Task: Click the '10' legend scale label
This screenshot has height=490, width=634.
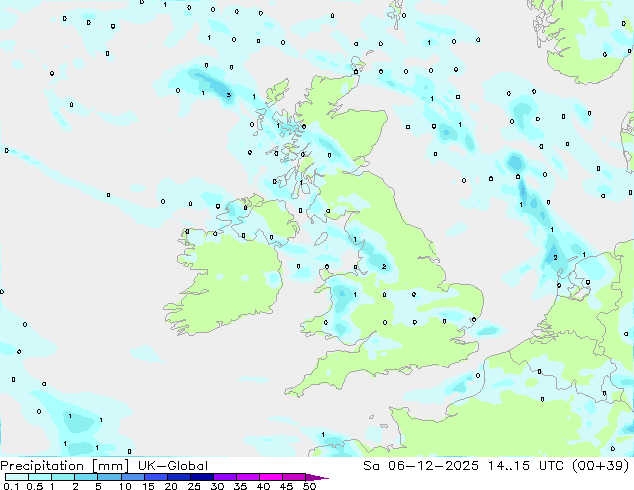Action: pyautogui.click(x=125, y=486)
